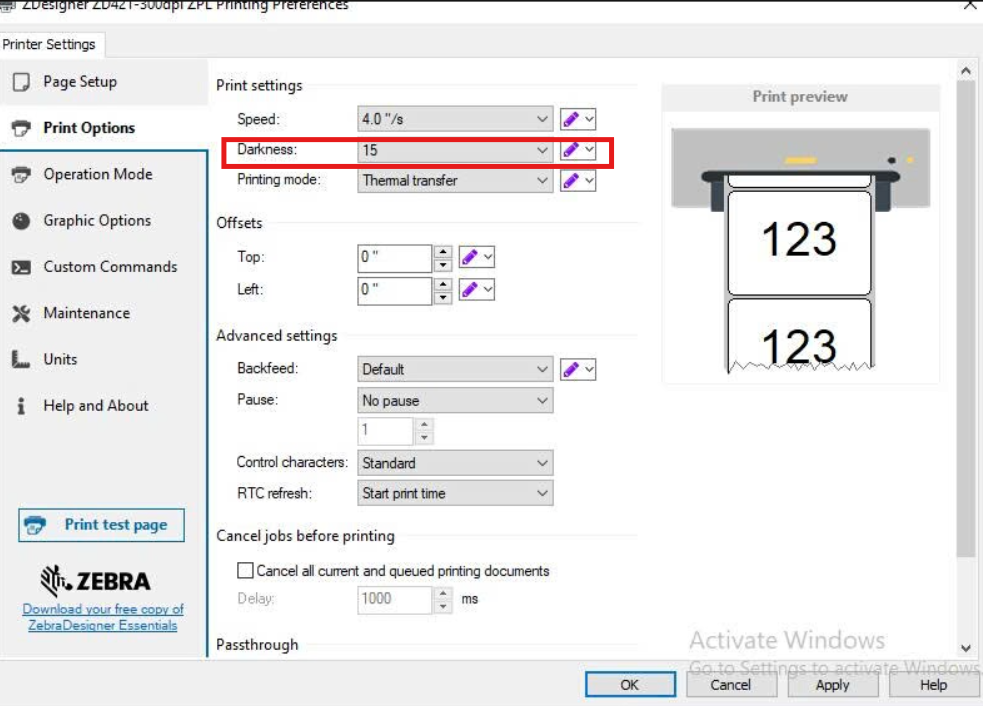This screenshot has height=706, width=983.
Task: Click the scrollbar up arrow
Action: click(x=965, y=71)
